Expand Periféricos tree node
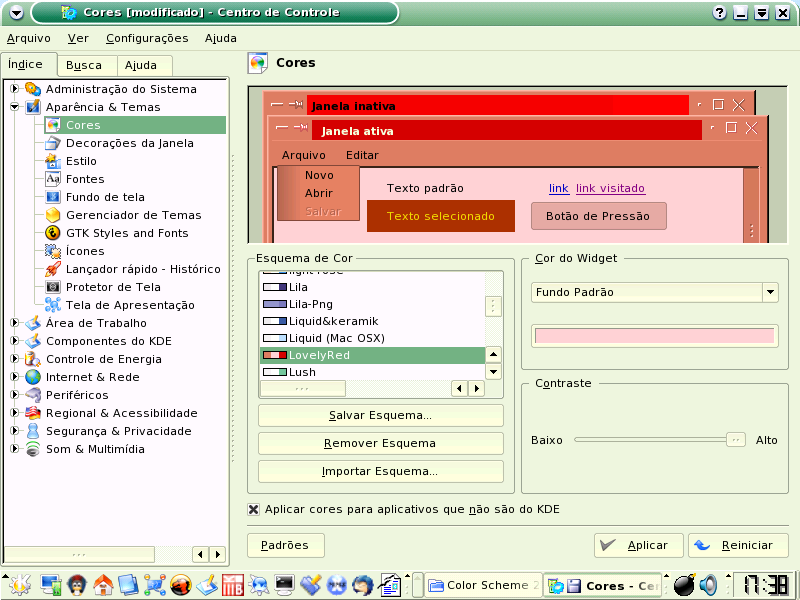800x600 pixels. [15, 394]
